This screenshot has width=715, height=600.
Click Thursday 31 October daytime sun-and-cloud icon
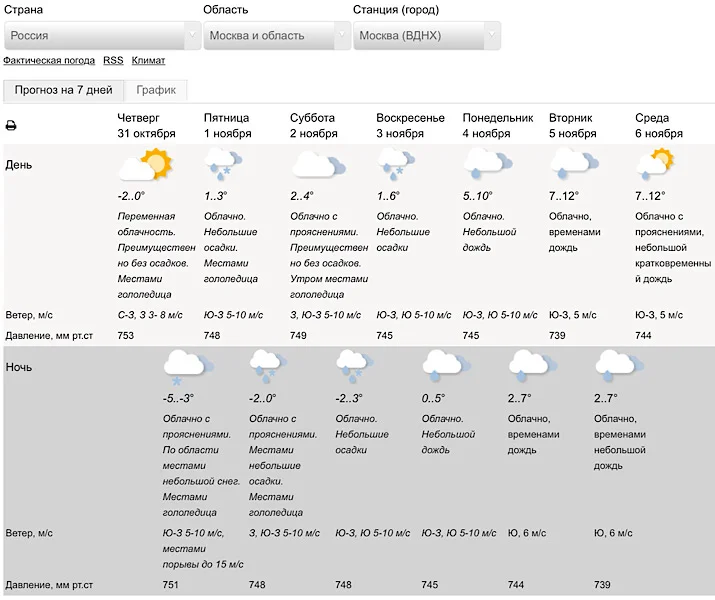[x=145, y=164]
